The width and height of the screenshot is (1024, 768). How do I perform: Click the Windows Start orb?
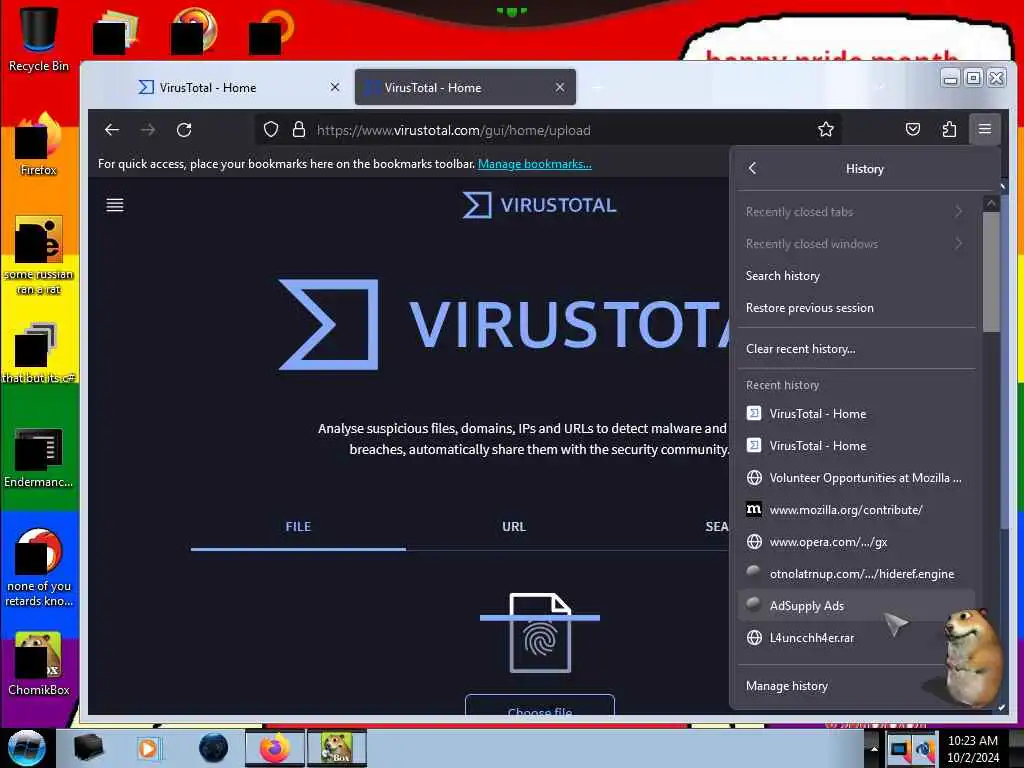point(27,748)
